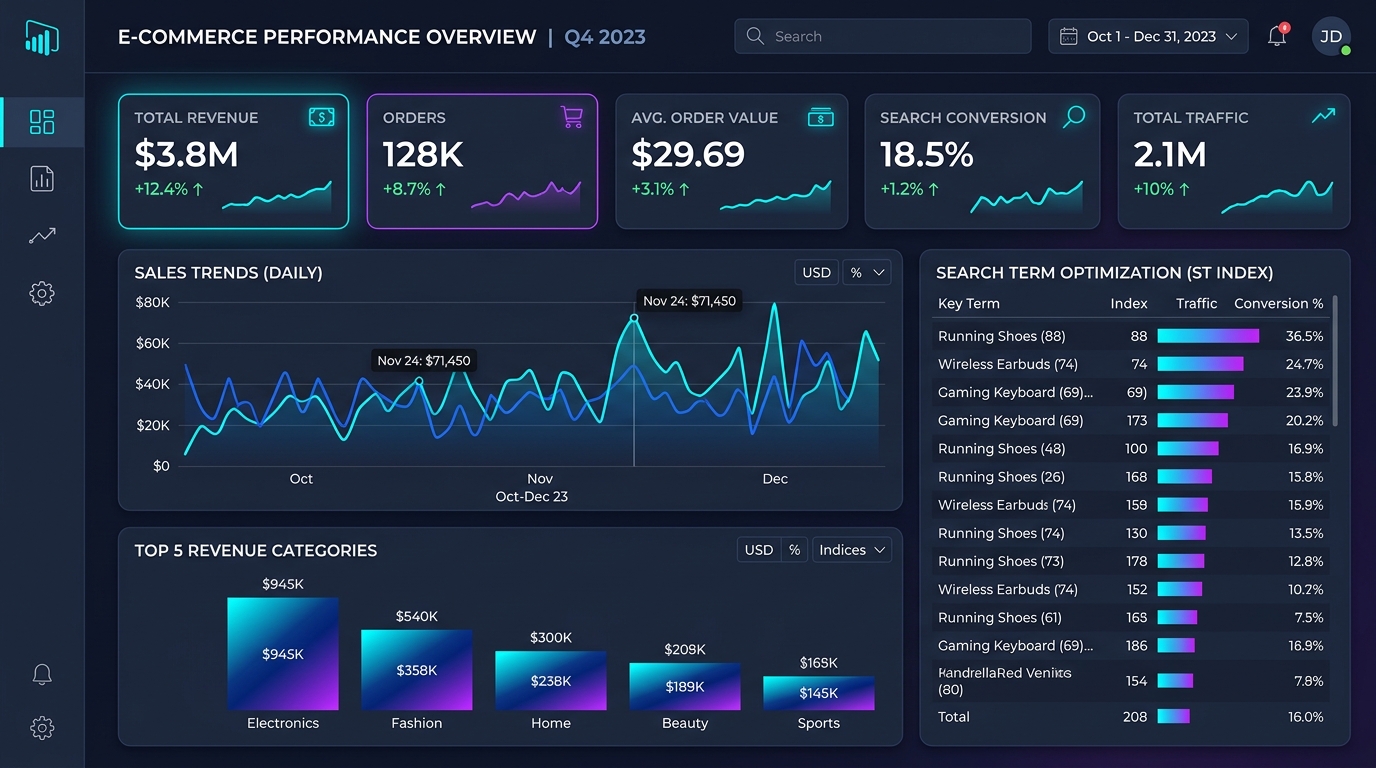Click the +12.4% revenue change text
The image size is (1376, 768).
pyautogui.click(x=169, y=189)
